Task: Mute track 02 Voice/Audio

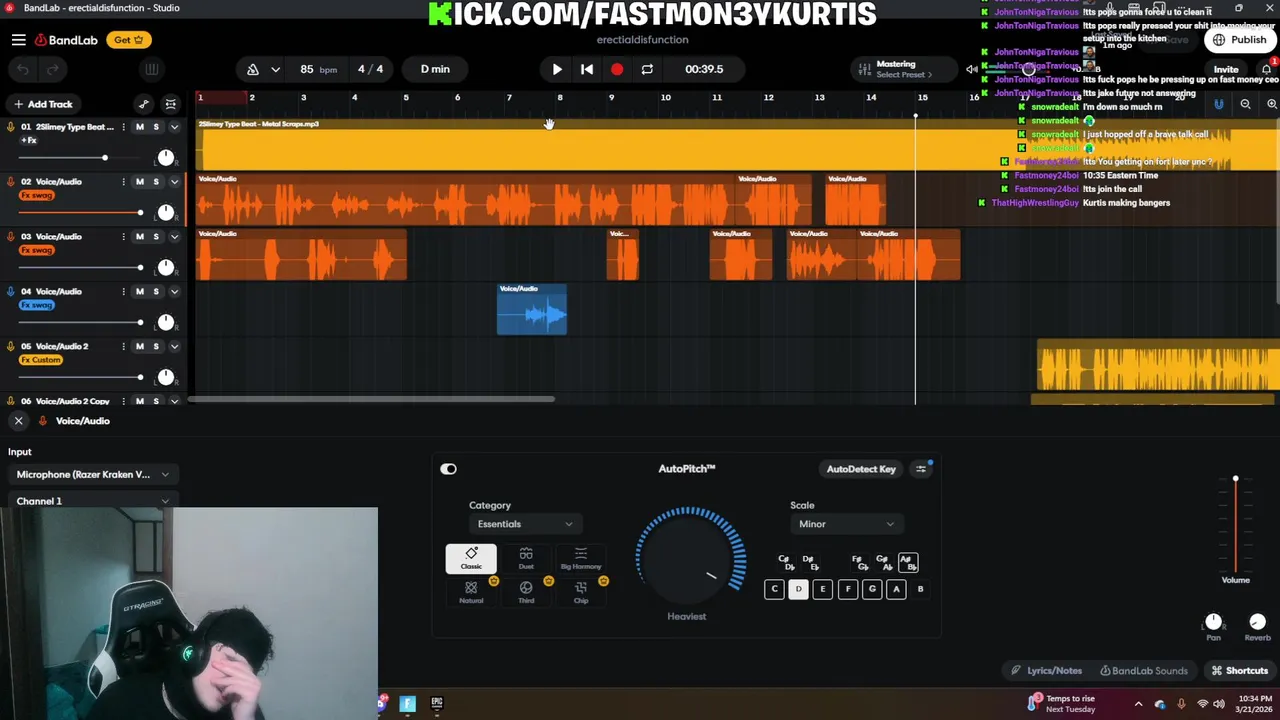Action: pos(140,182)
